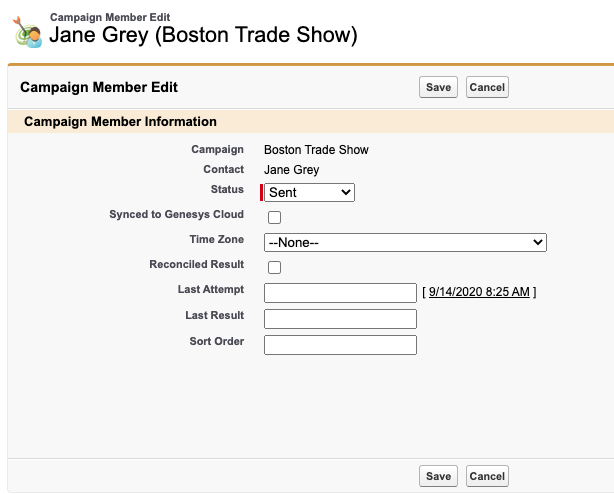Click the Time Zone dropdown arrow

click(538, 242)
